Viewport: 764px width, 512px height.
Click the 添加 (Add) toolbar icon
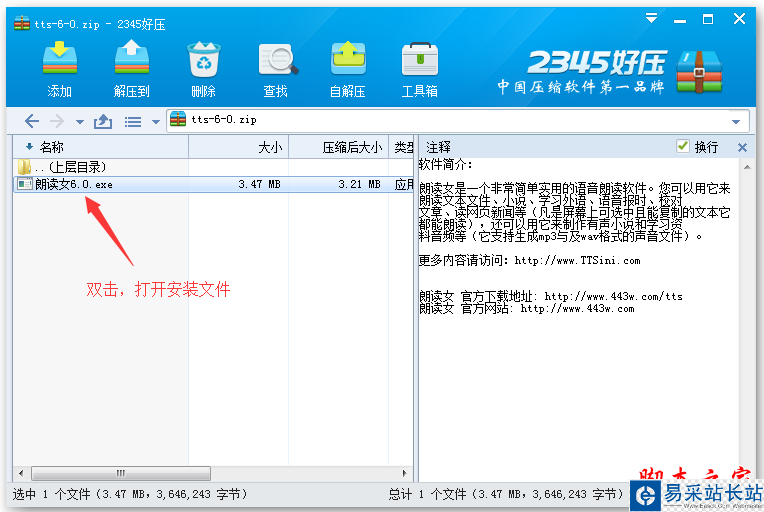59,59
